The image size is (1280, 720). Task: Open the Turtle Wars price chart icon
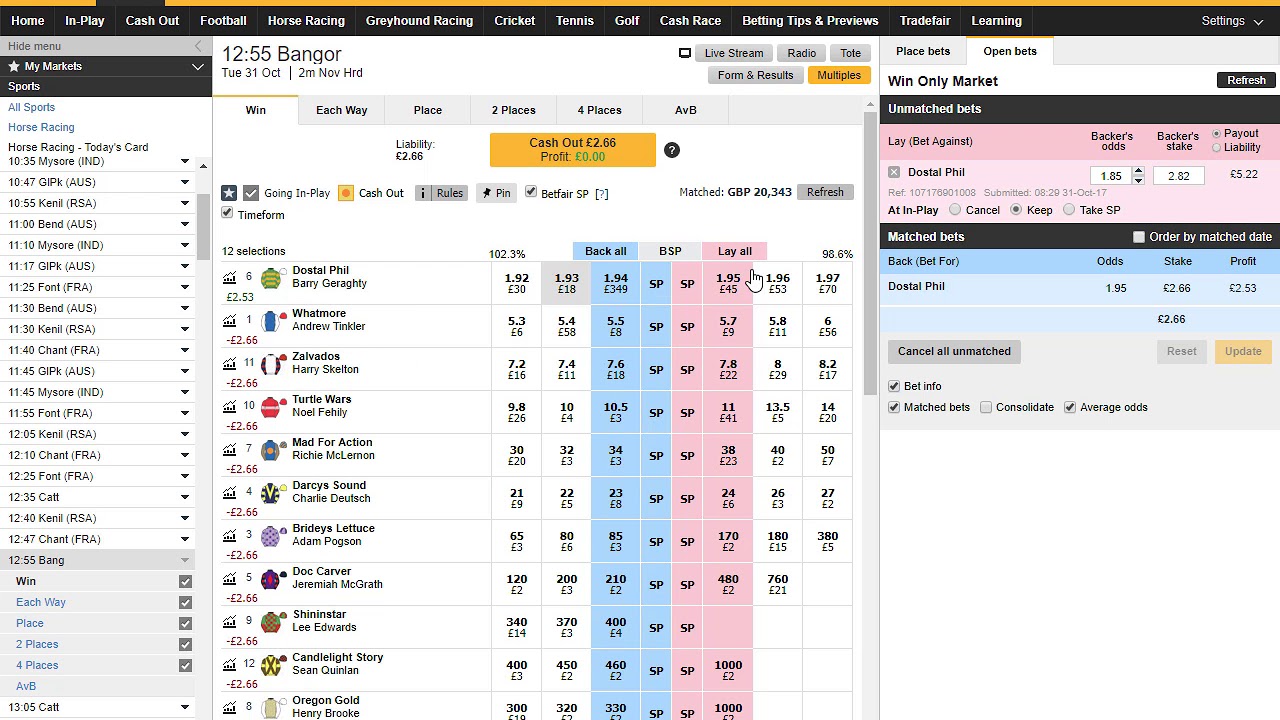point(229,407)
